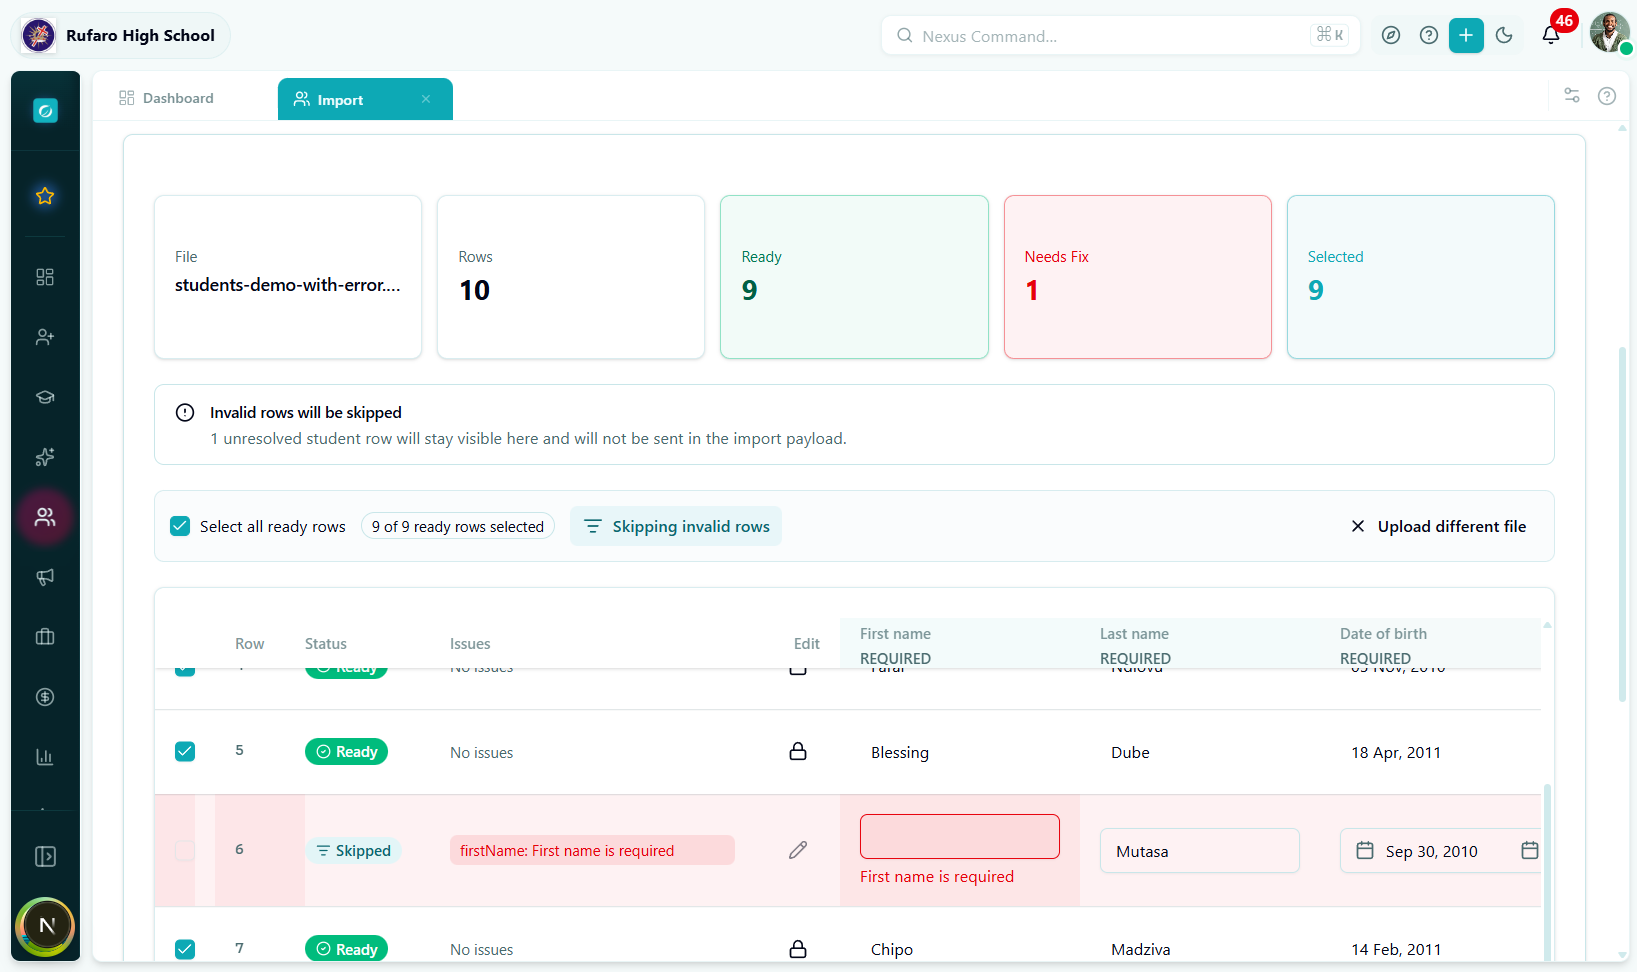Click the N avatar at sidebar bottom
Viewport: 1637px width, 975px height.
(x=46, y=926)
